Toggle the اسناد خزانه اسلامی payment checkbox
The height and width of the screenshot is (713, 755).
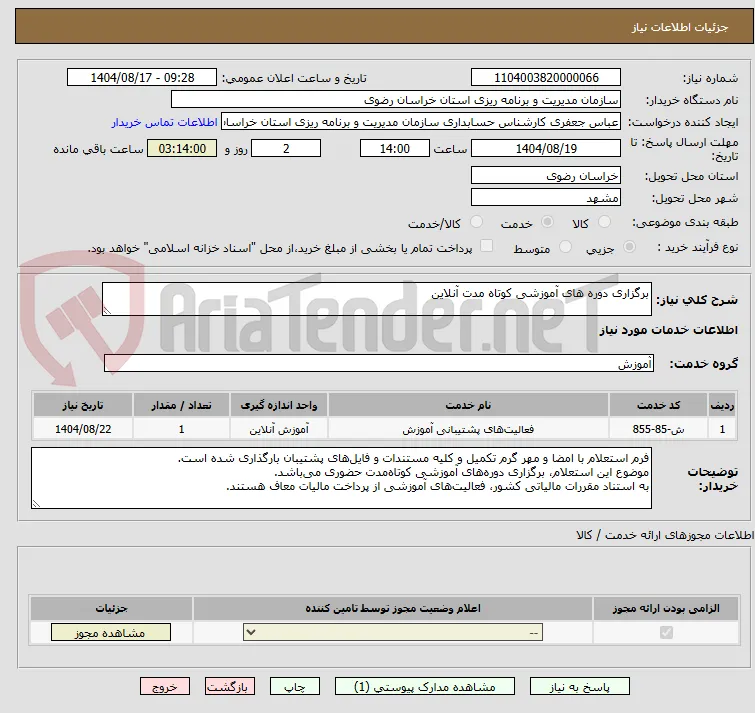(x=487, y=246)
